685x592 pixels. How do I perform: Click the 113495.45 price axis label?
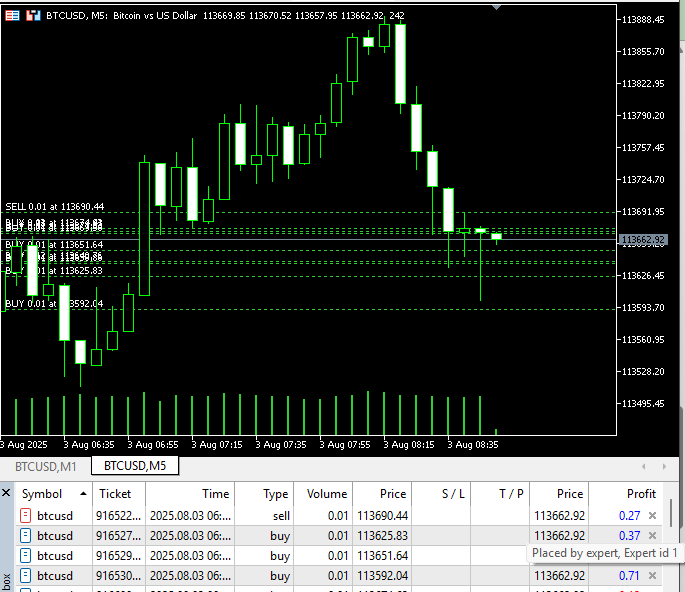[x=643, y=404]
